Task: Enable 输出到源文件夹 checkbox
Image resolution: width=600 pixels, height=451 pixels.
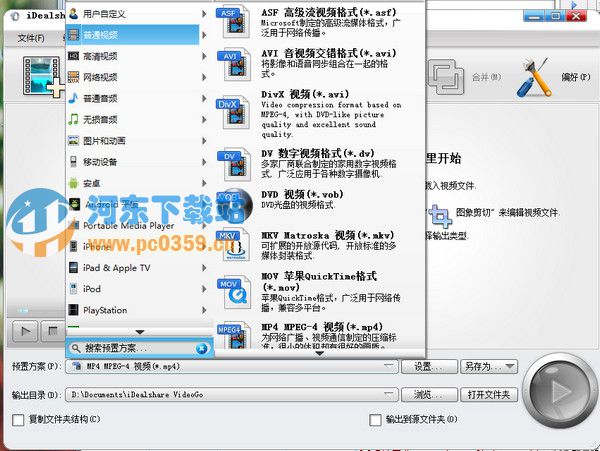Action: coord(375,420)
